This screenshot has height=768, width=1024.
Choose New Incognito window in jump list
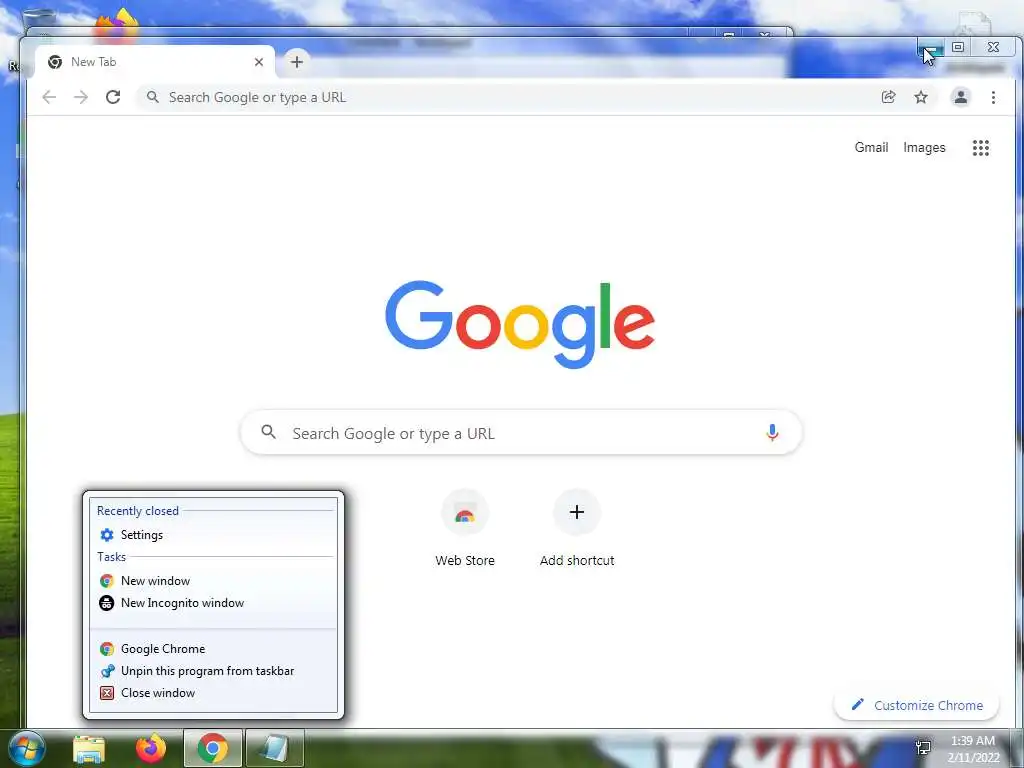(213, 603)
